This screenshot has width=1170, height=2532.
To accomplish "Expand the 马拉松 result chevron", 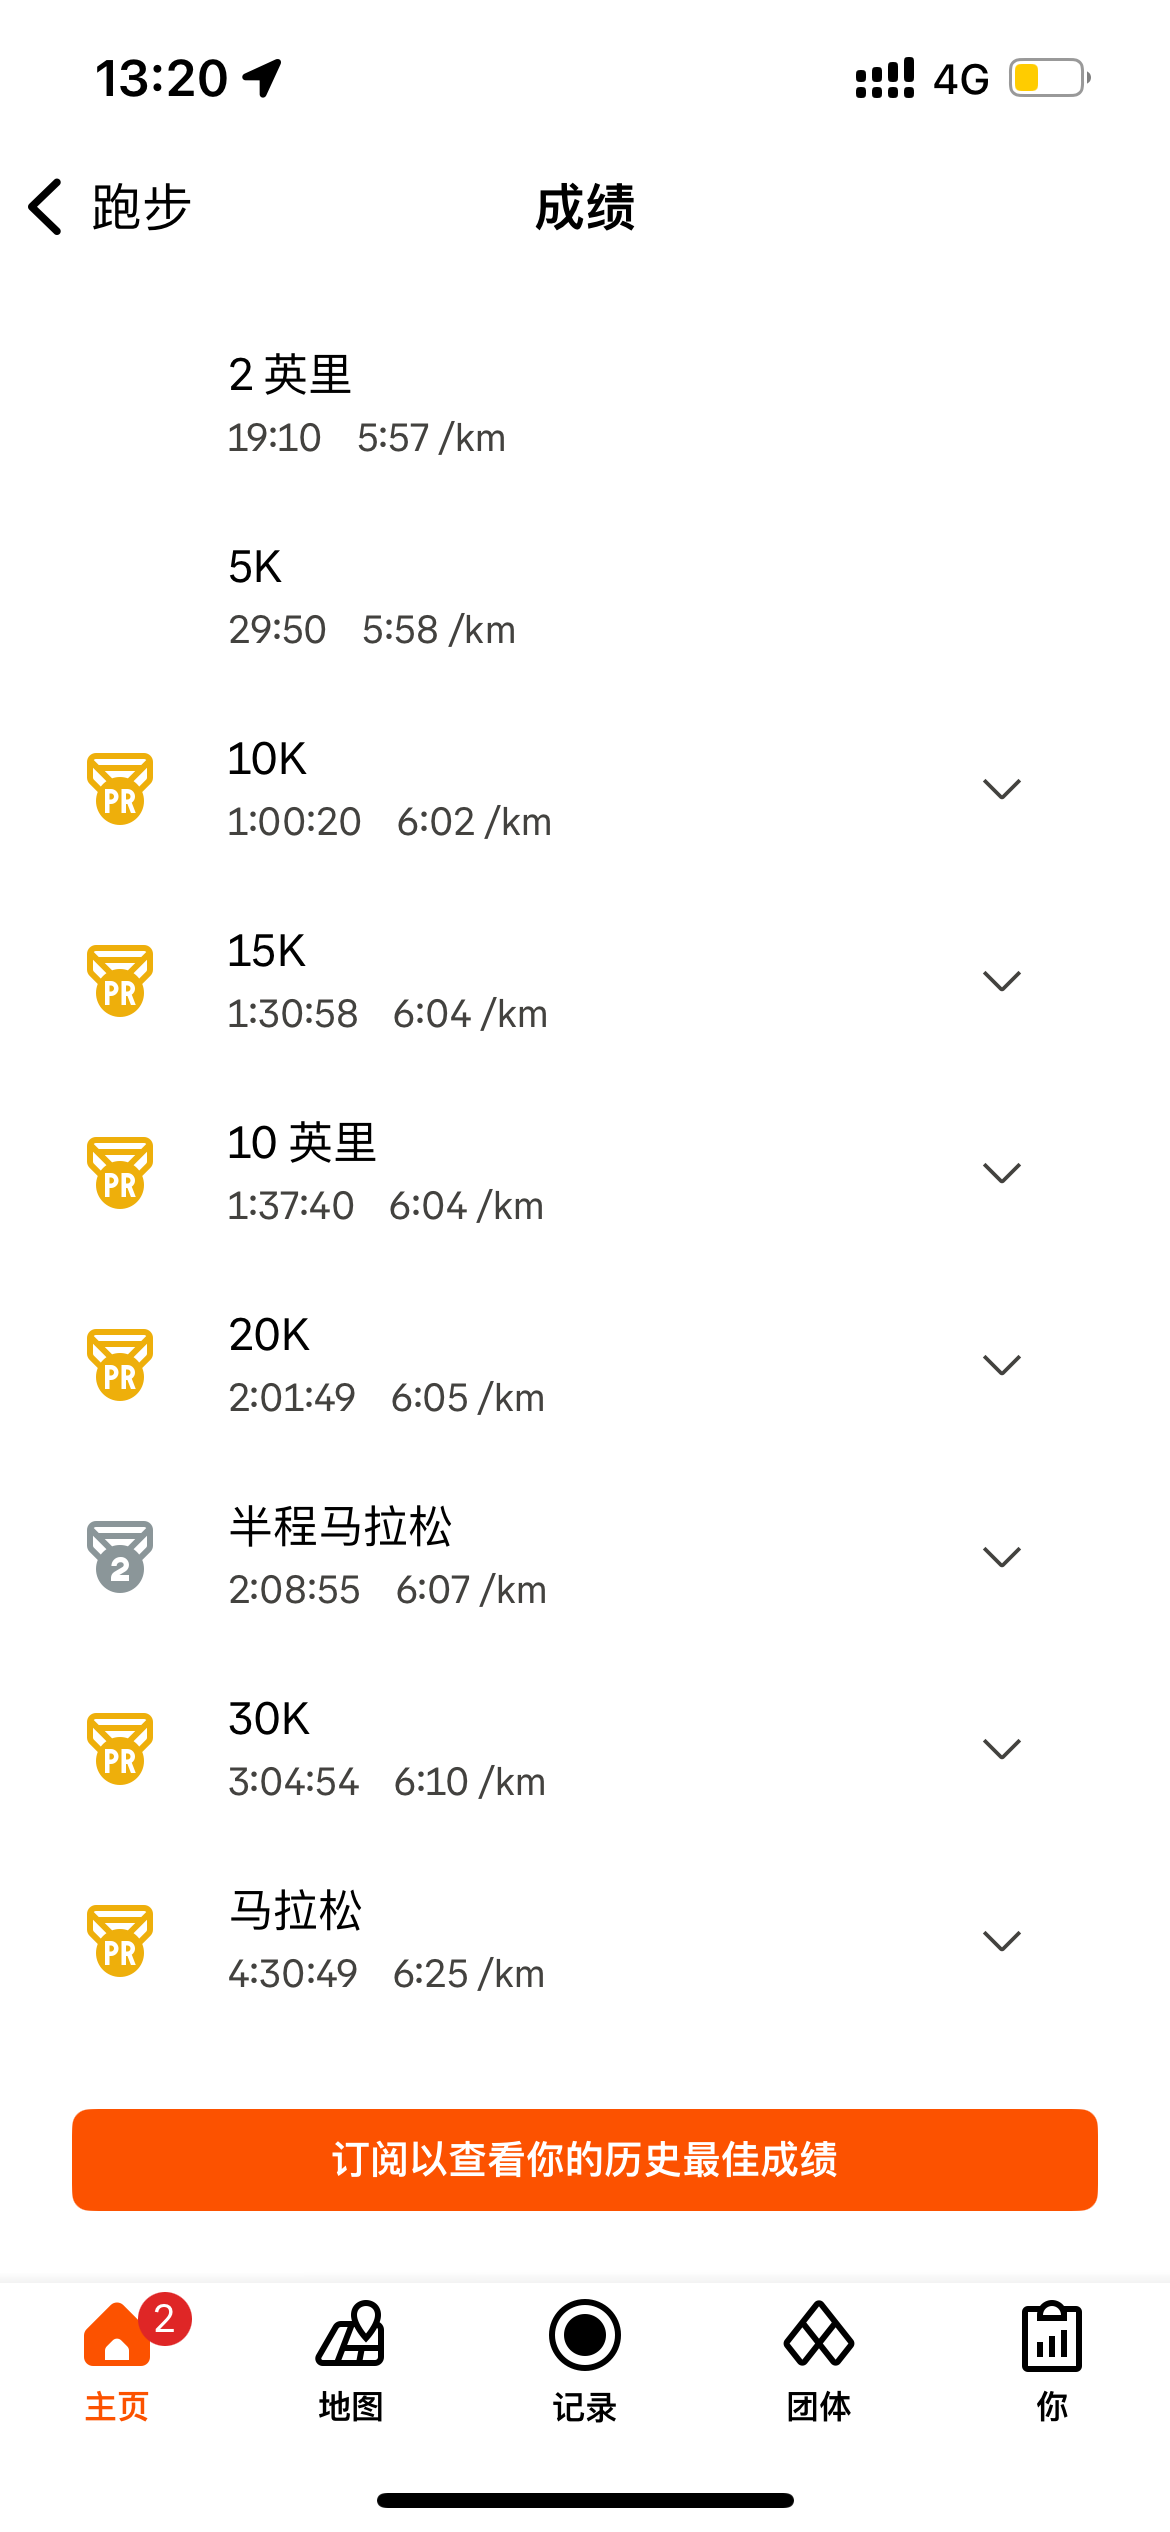I will [x=1001, y=1941].
